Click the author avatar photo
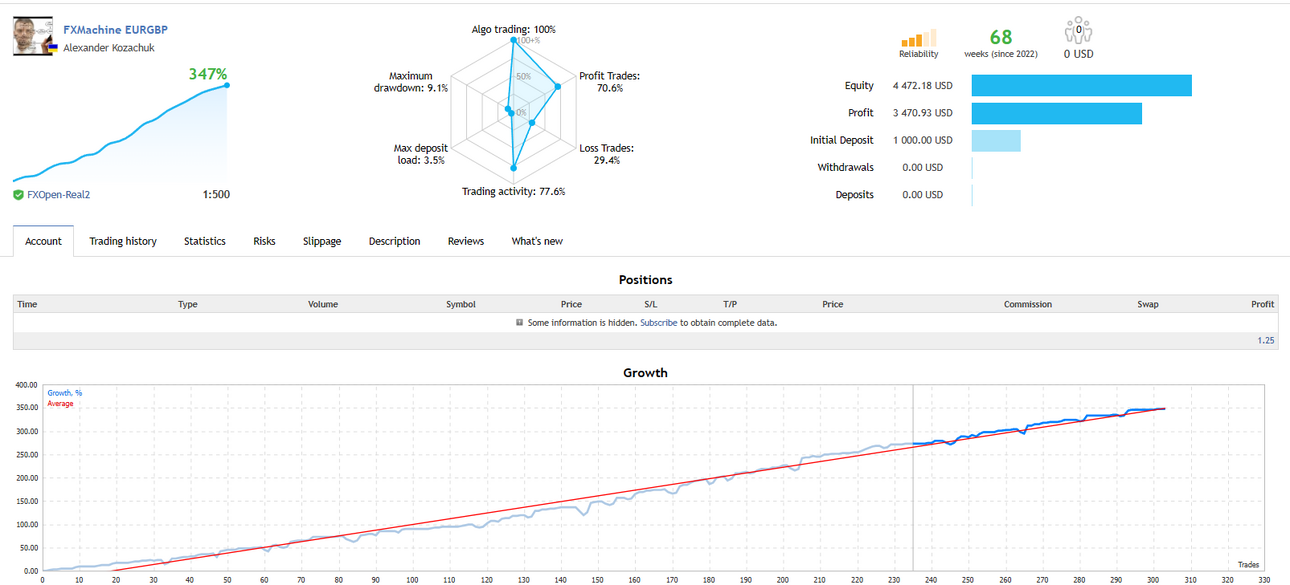 pyautogui.click(x=33, y=37)
